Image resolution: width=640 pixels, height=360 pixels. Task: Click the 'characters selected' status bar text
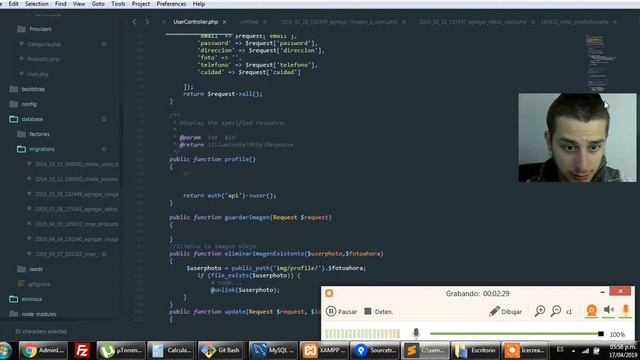pyautogui.click(x=41, y=331)
